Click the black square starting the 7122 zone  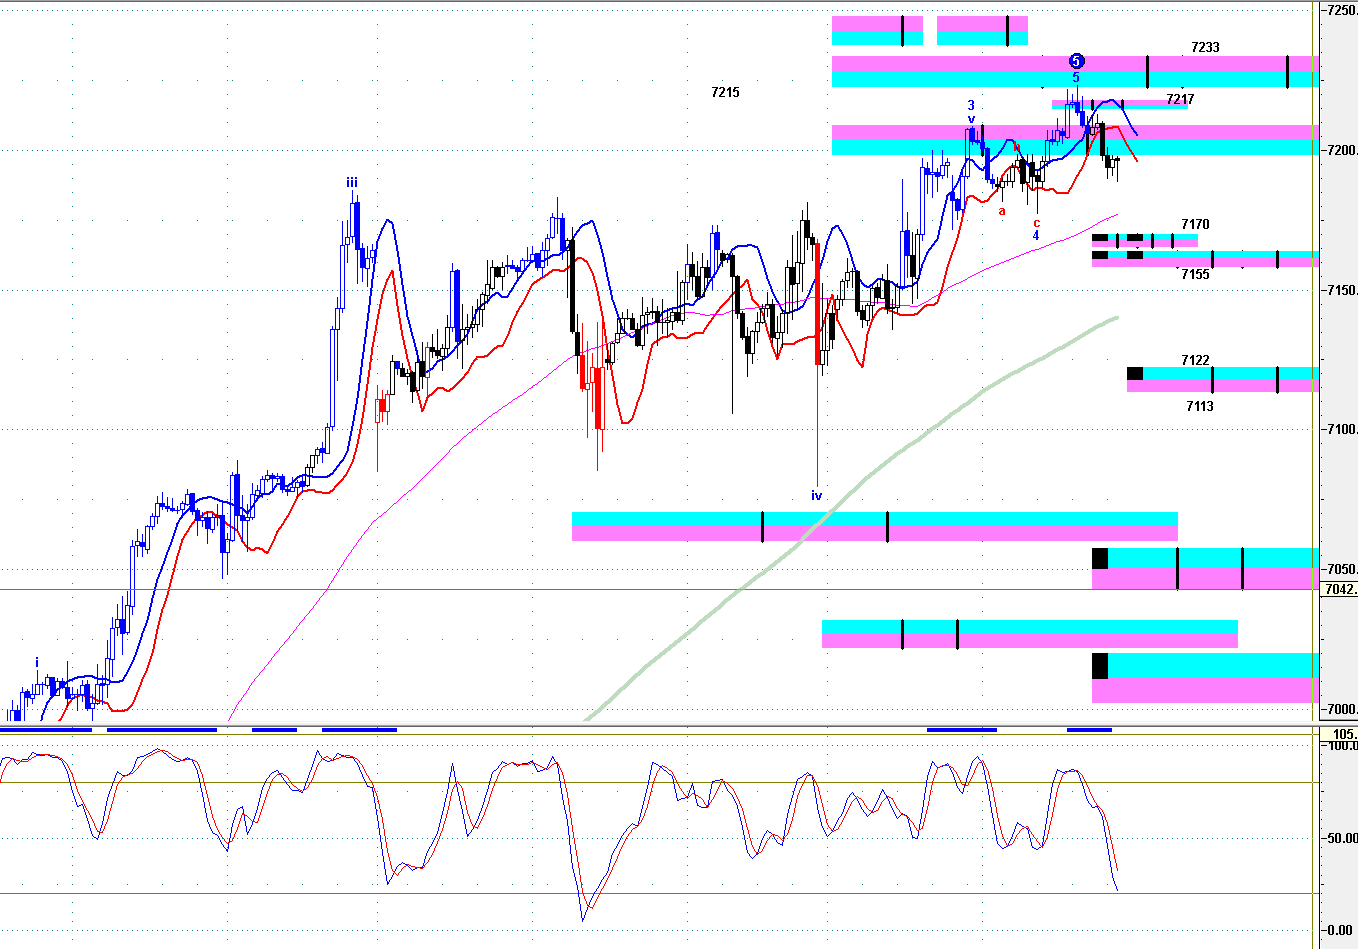pyautogui.click(x=1135, y=374)
